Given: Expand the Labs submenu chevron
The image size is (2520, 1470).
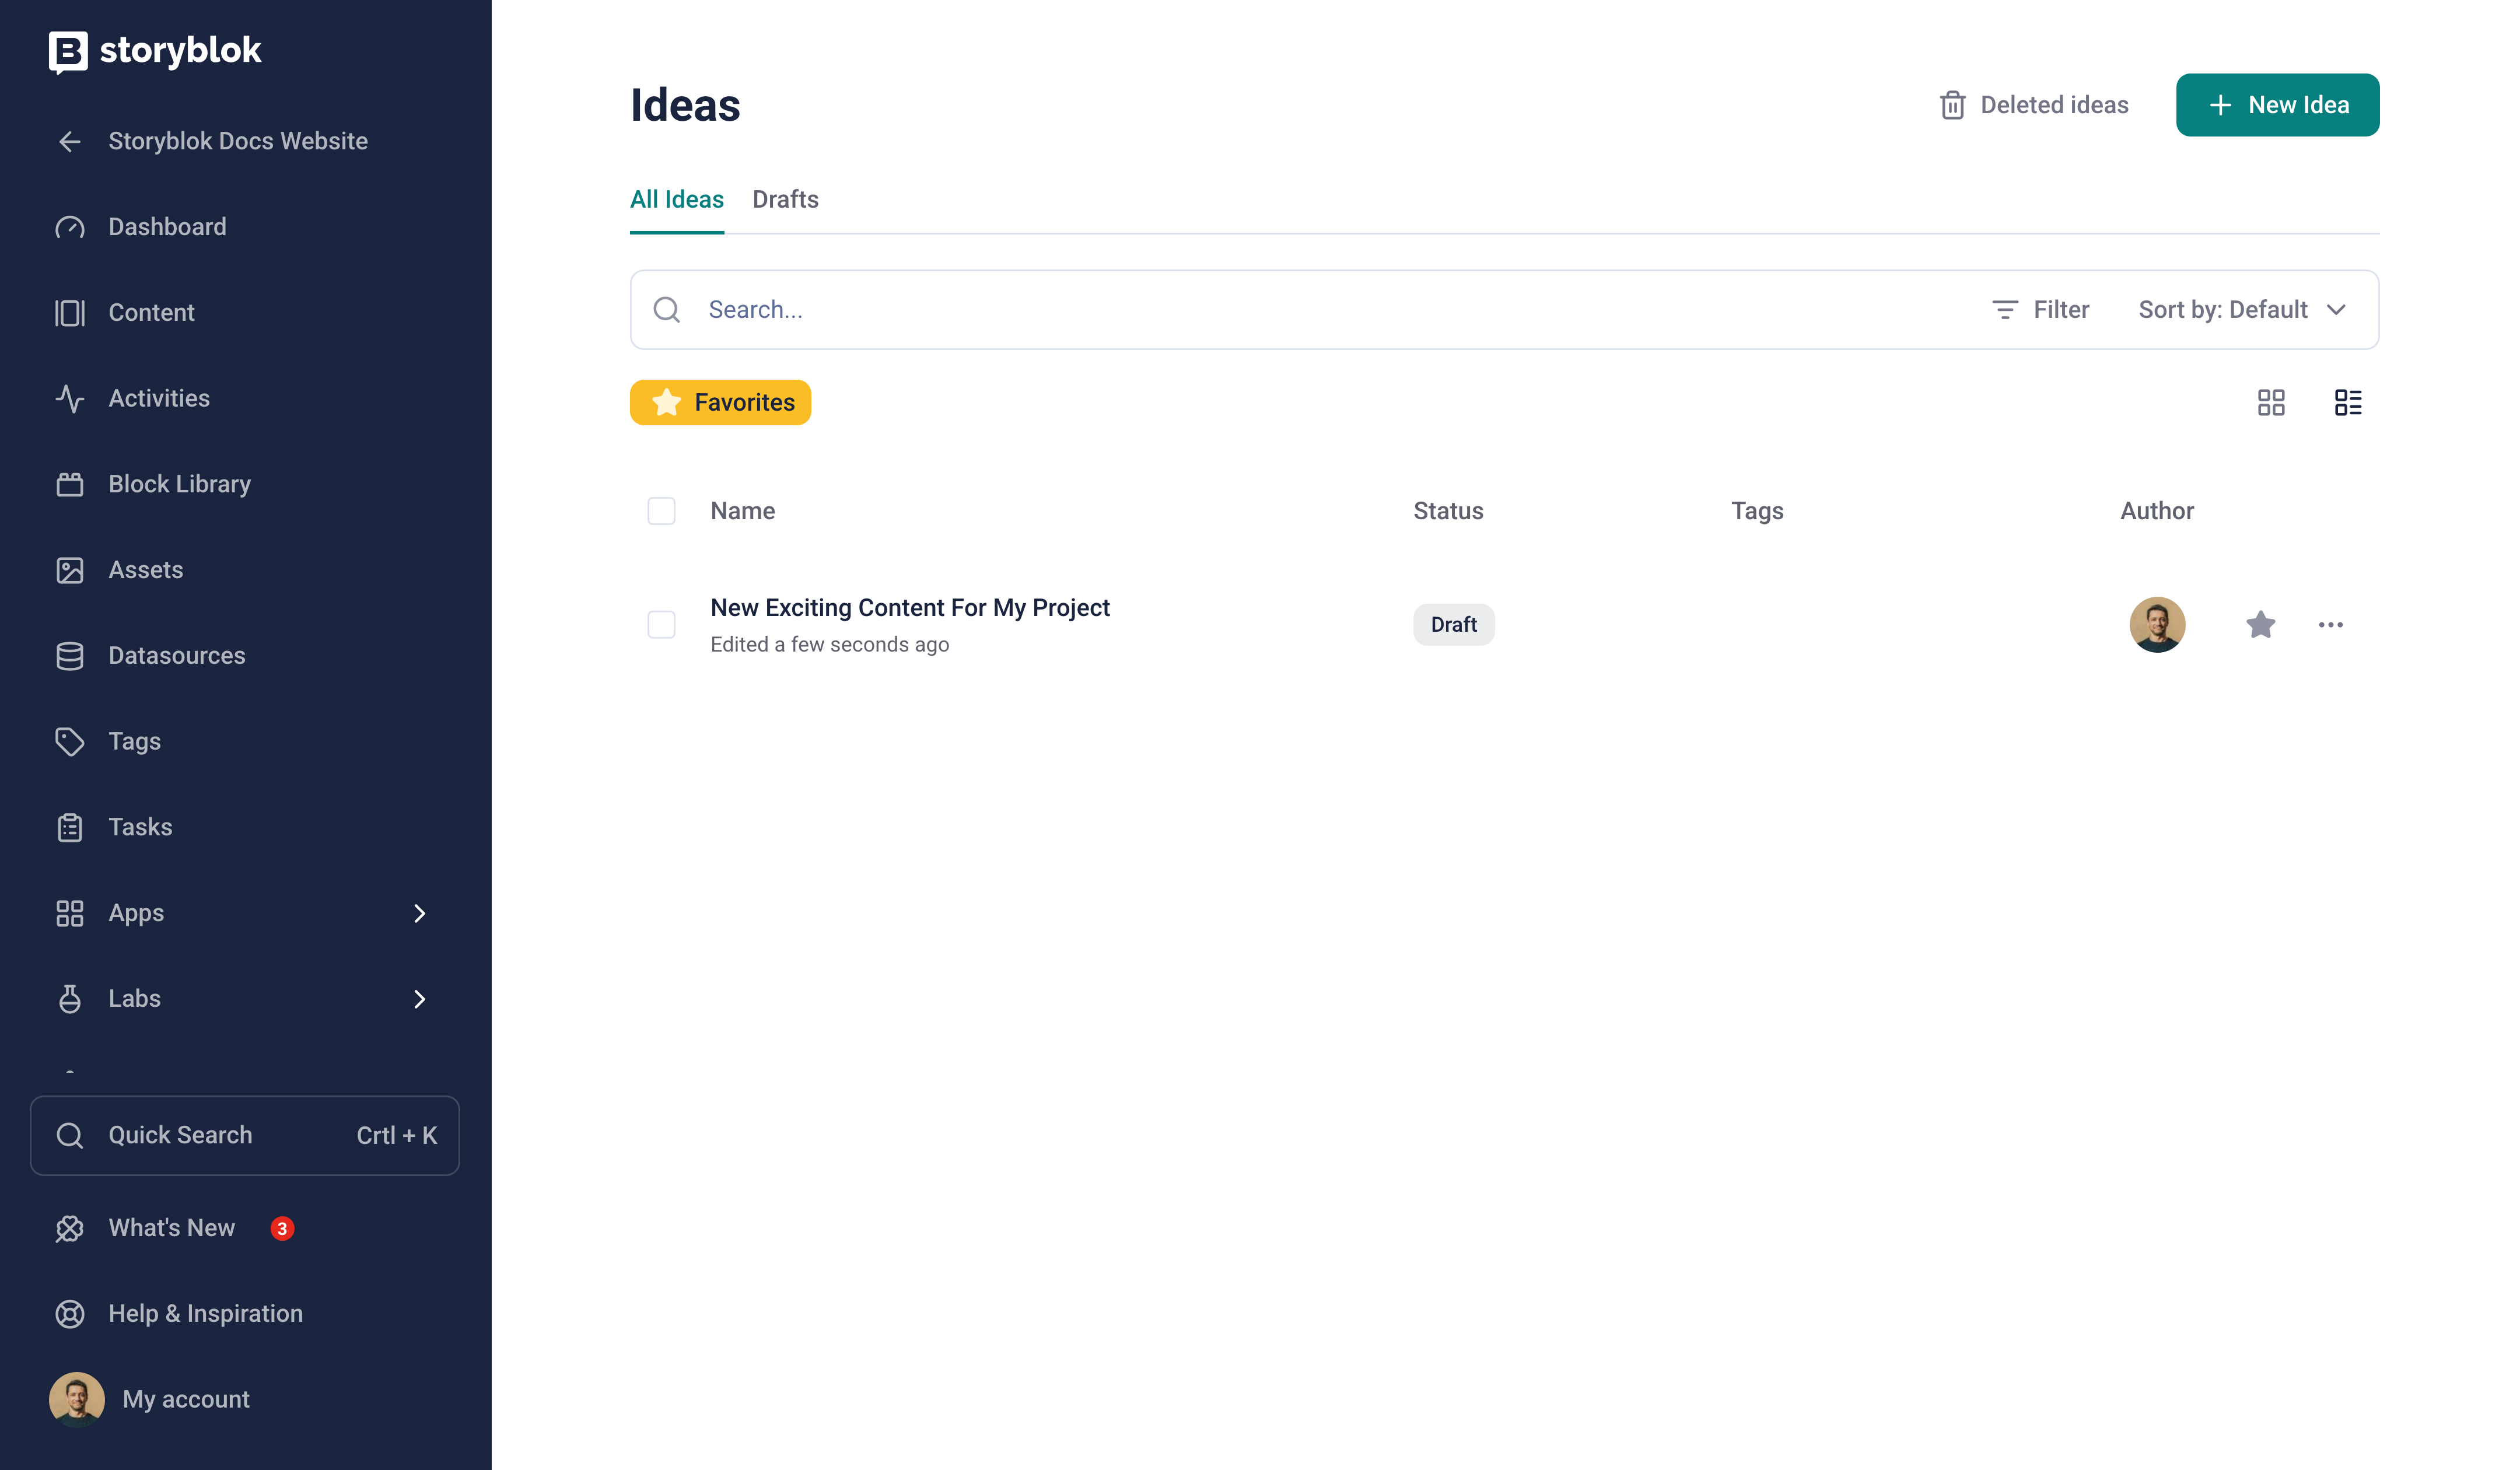Looking at the screenshot, I should point(419,999).
